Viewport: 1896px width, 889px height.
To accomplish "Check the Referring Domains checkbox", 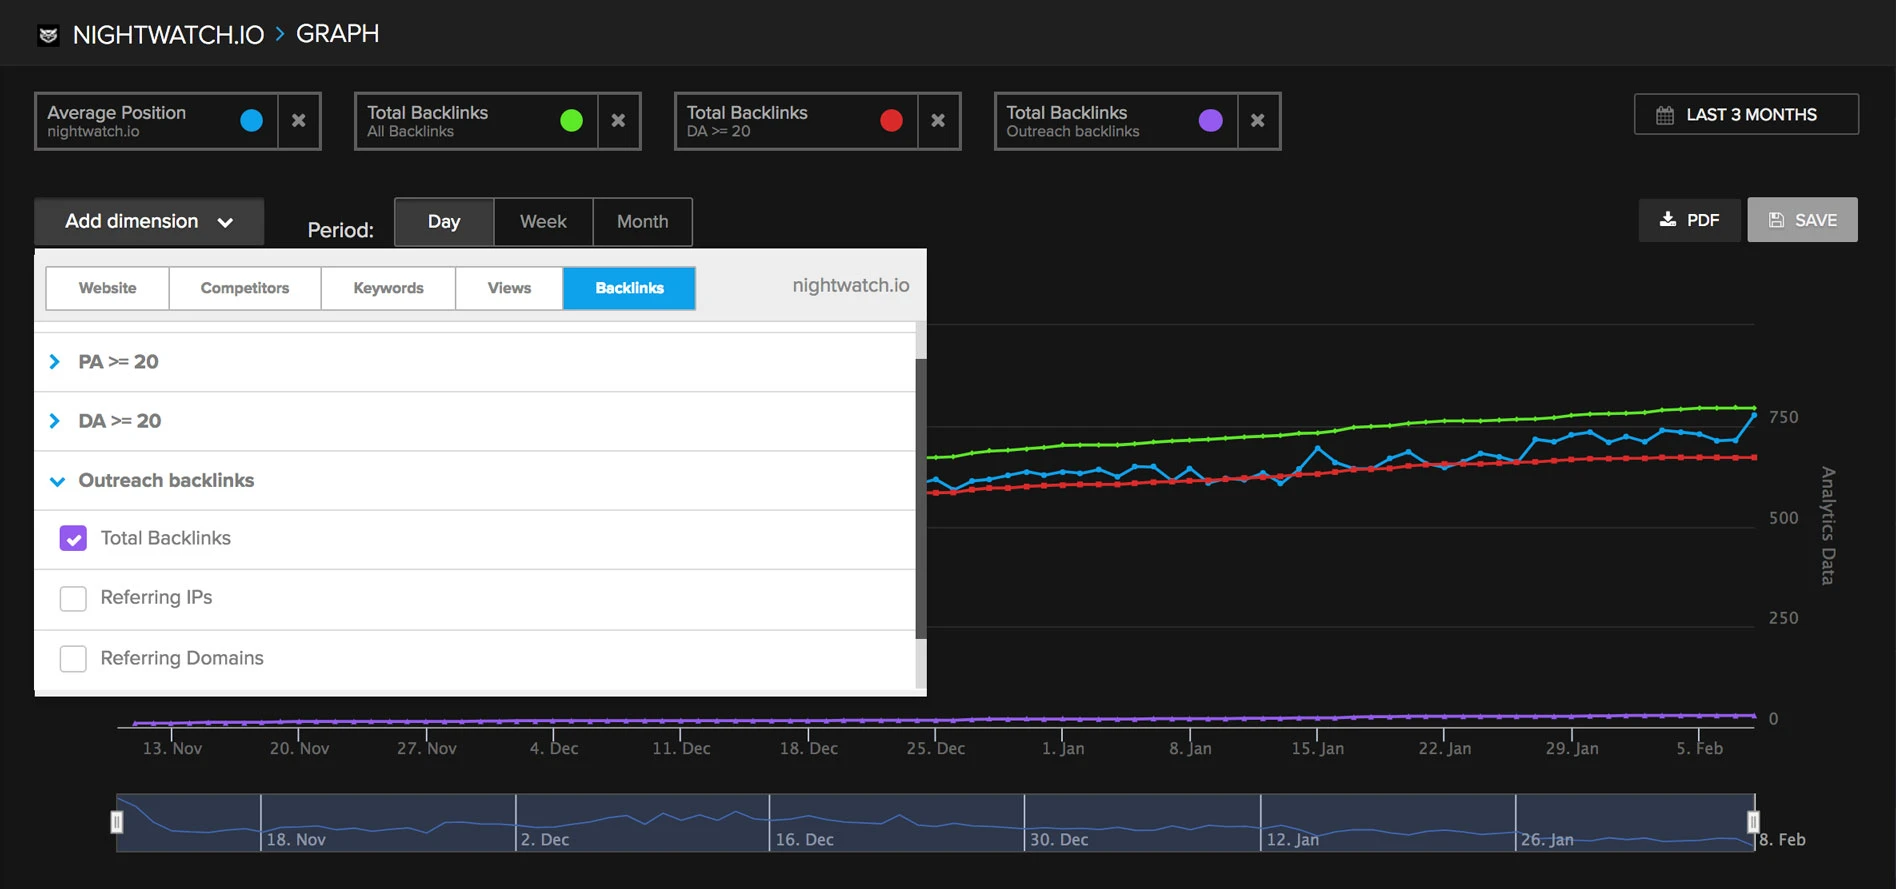I will click(73, 658).
